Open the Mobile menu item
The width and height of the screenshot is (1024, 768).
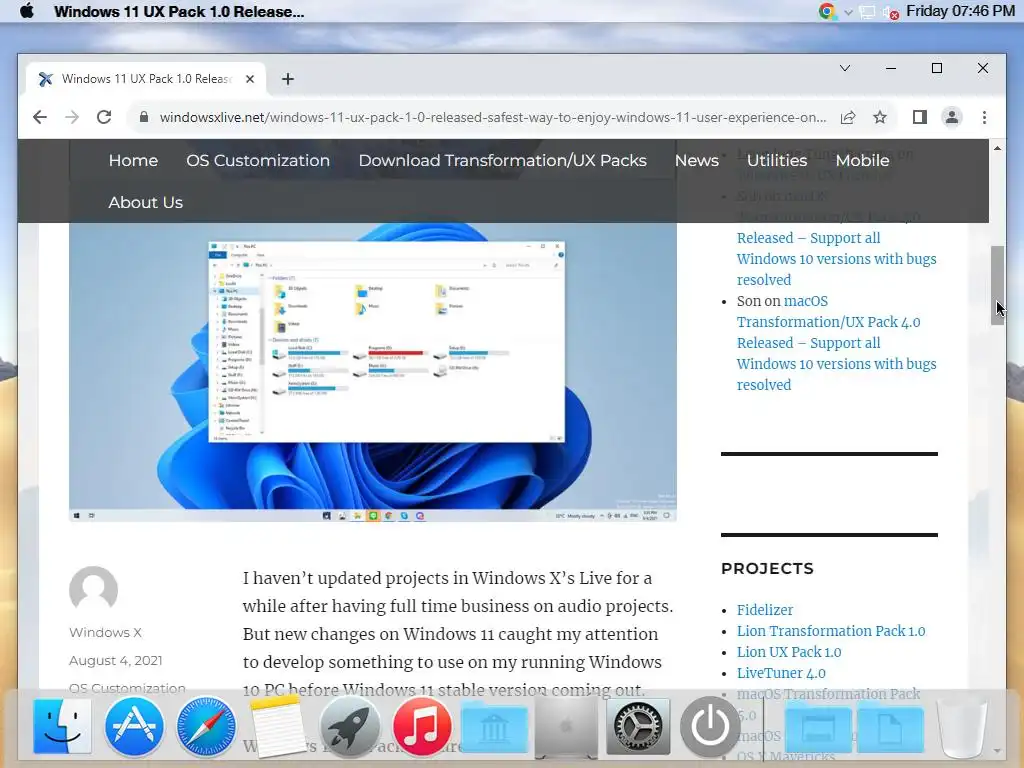tap(862, 161)
